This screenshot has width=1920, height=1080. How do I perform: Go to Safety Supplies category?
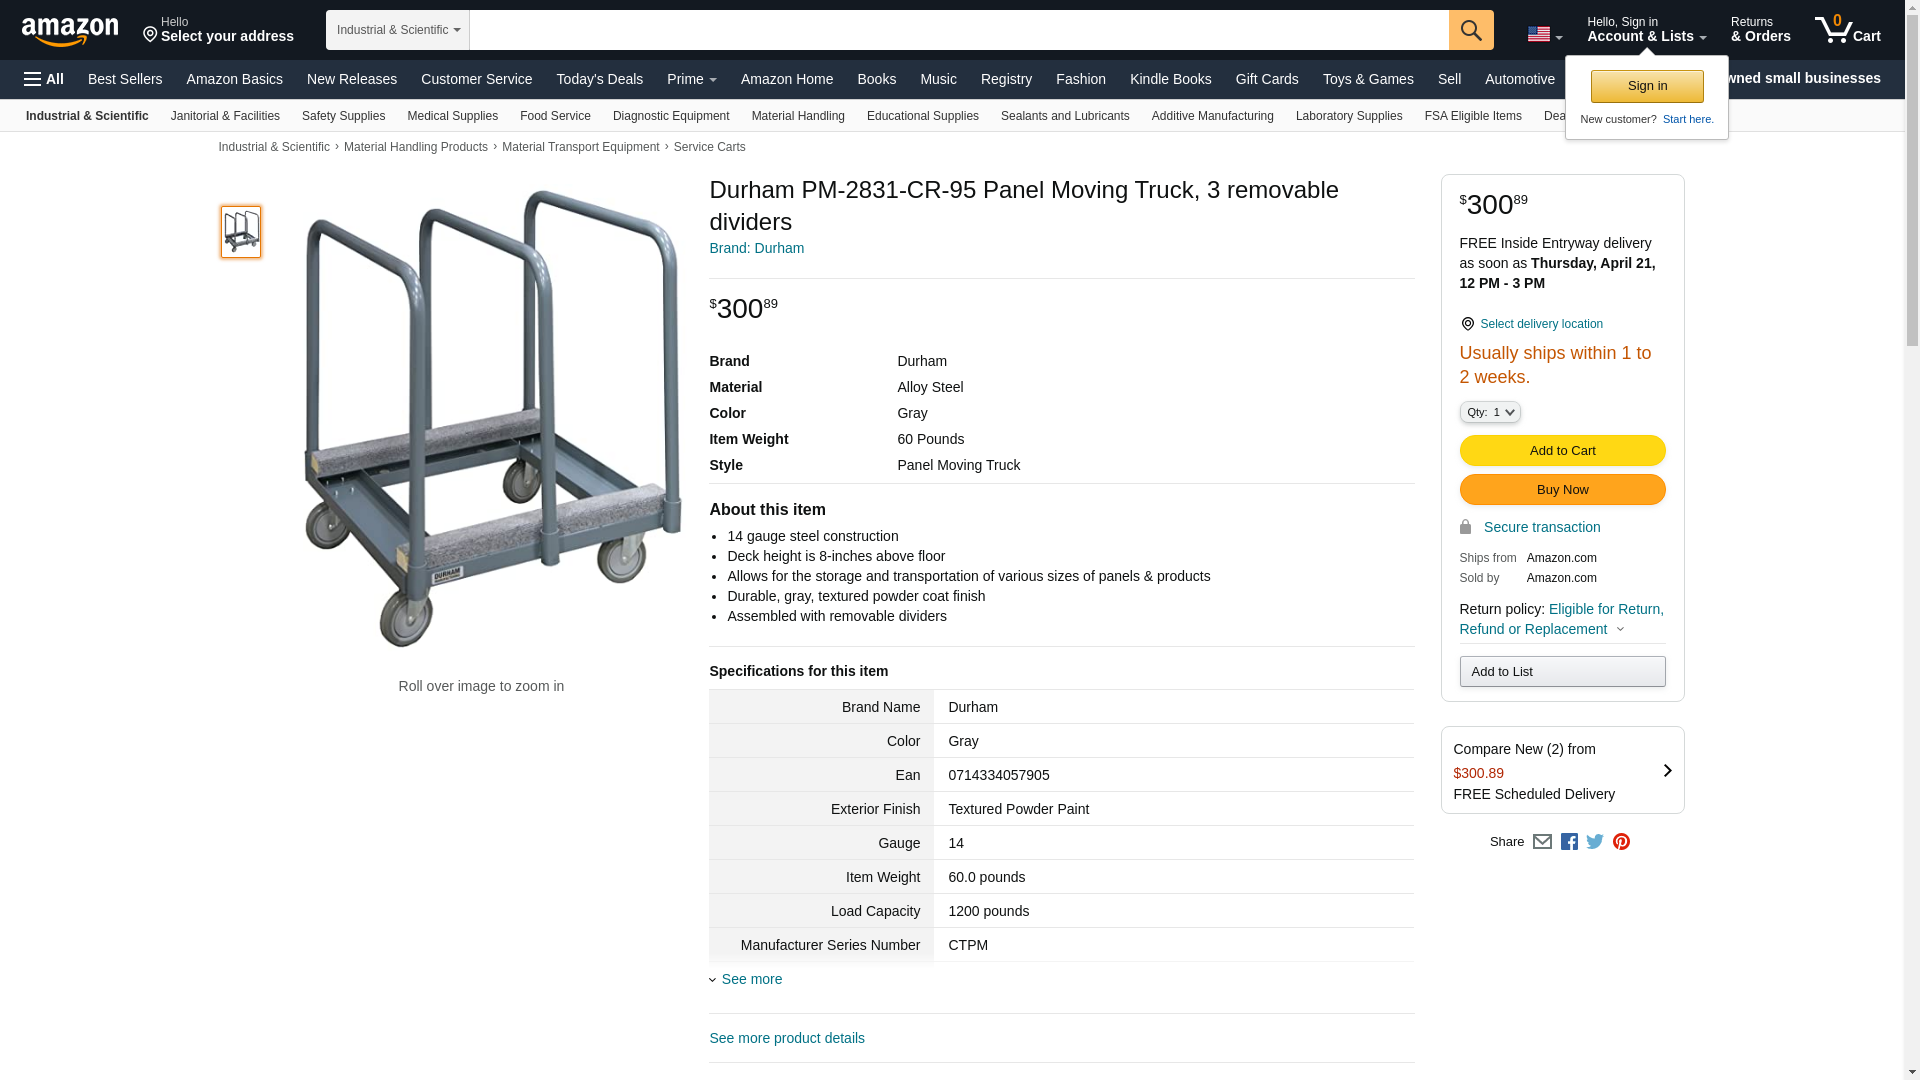[343, 116]
